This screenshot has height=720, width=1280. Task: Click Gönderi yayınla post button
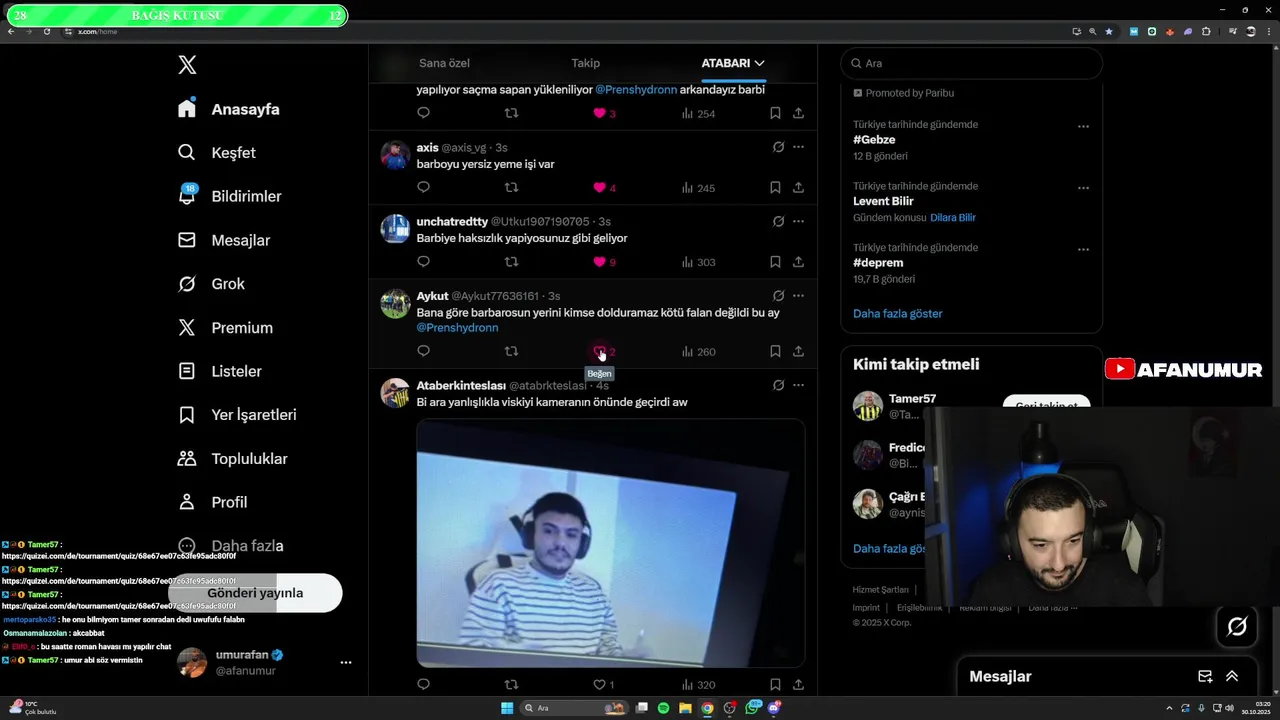point(255,593)
